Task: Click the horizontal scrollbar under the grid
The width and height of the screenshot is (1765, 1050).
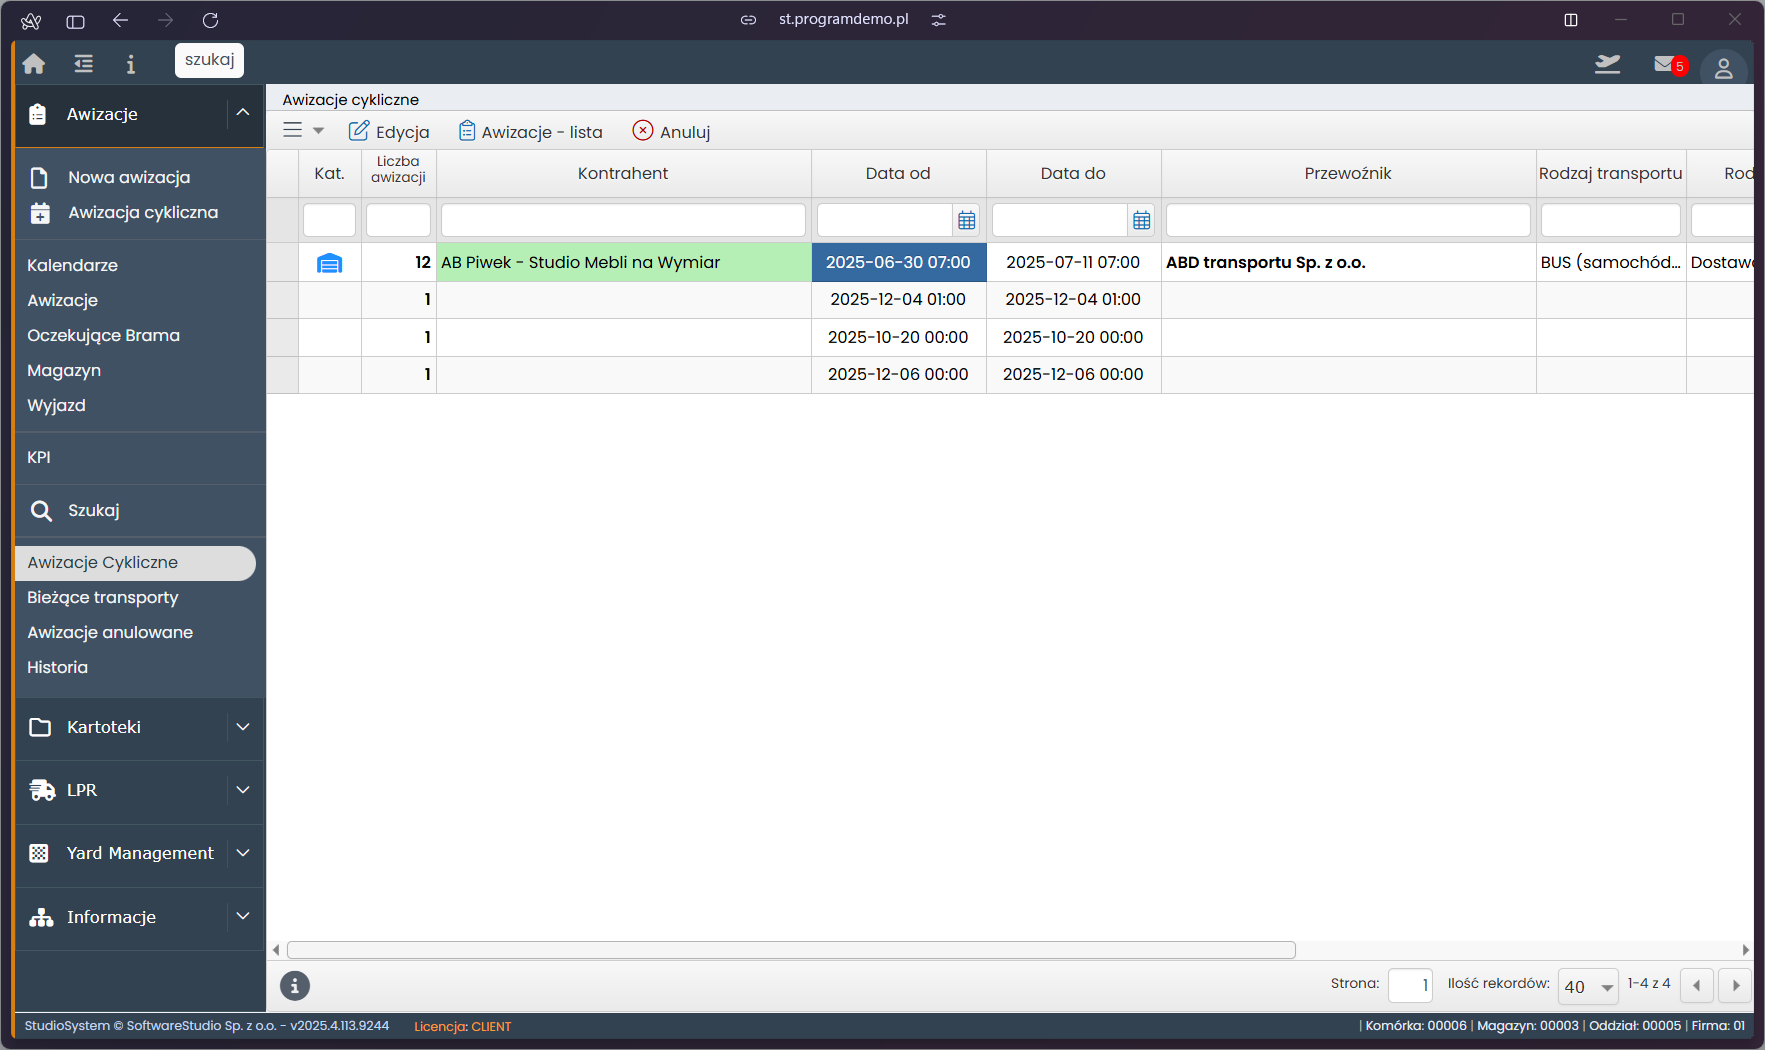Action: point(790,950)
